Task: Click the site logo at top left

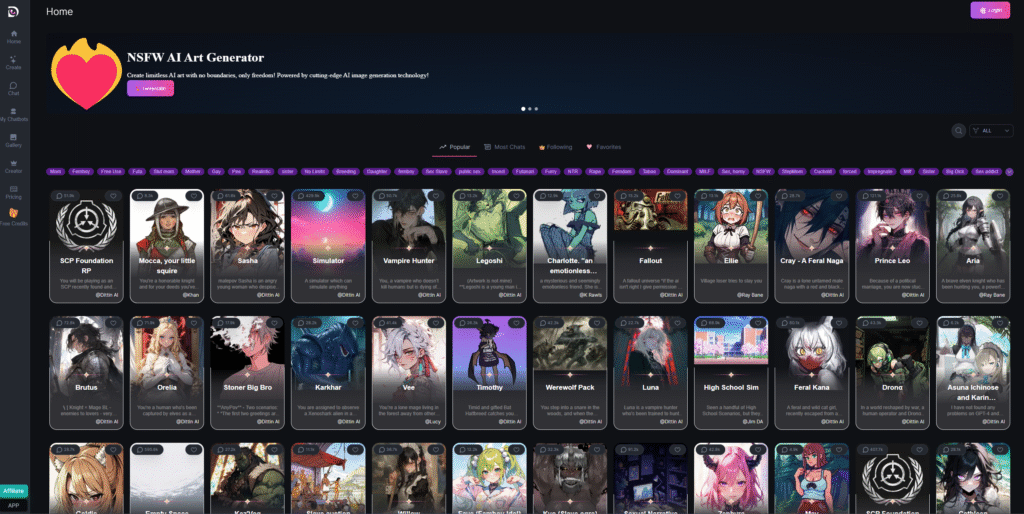Action: [13, 11]
